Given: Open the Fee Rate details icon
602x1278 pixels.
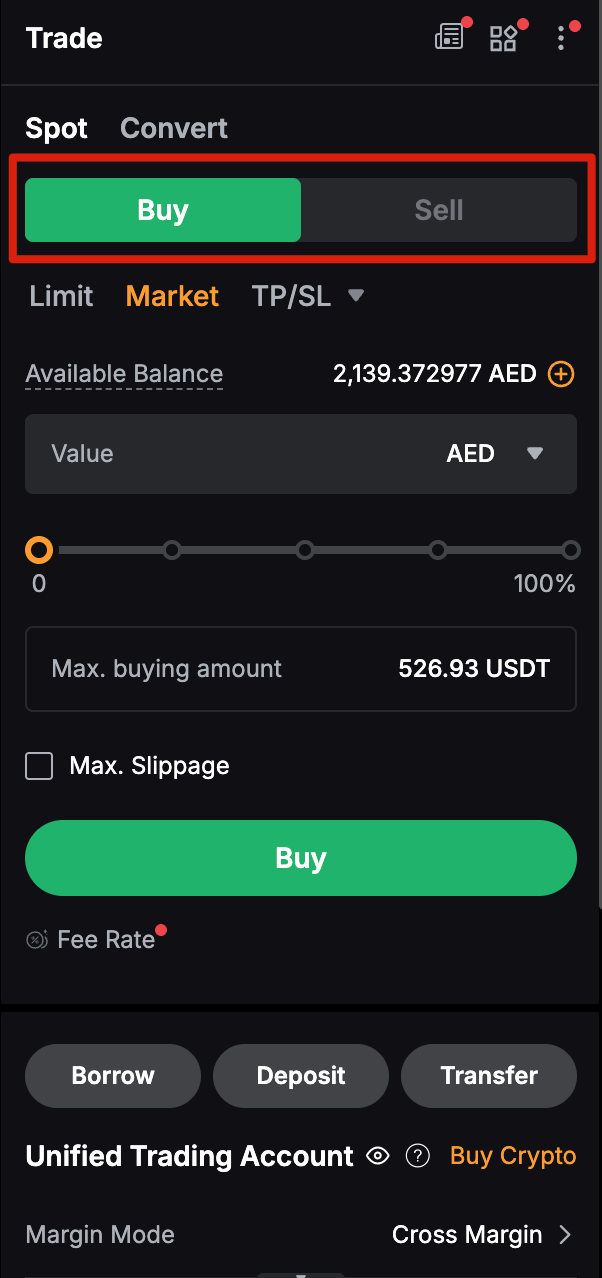Looking at the screenshot, I should pos(36,939).
